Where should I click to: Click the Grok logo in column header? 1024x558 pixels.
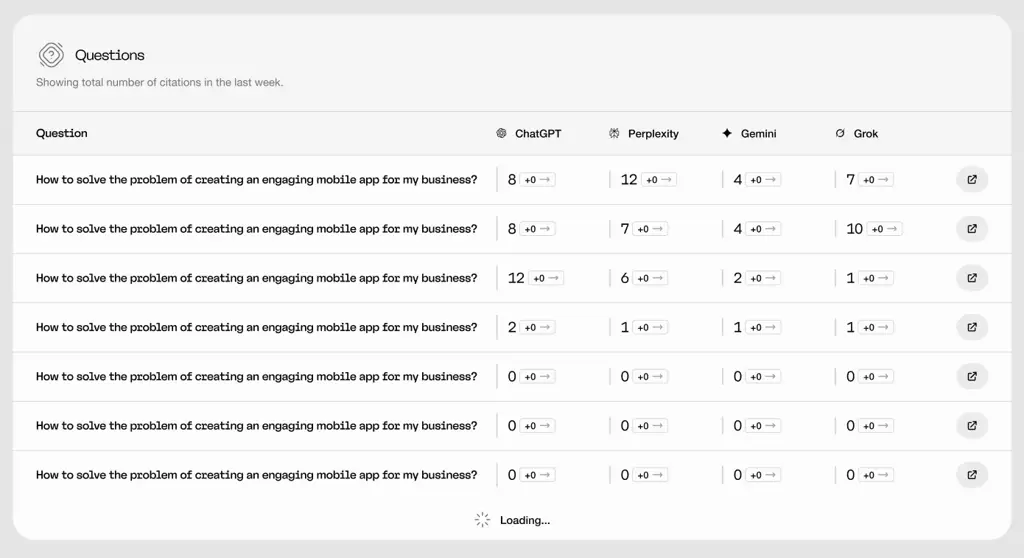(x=840, y=133)
